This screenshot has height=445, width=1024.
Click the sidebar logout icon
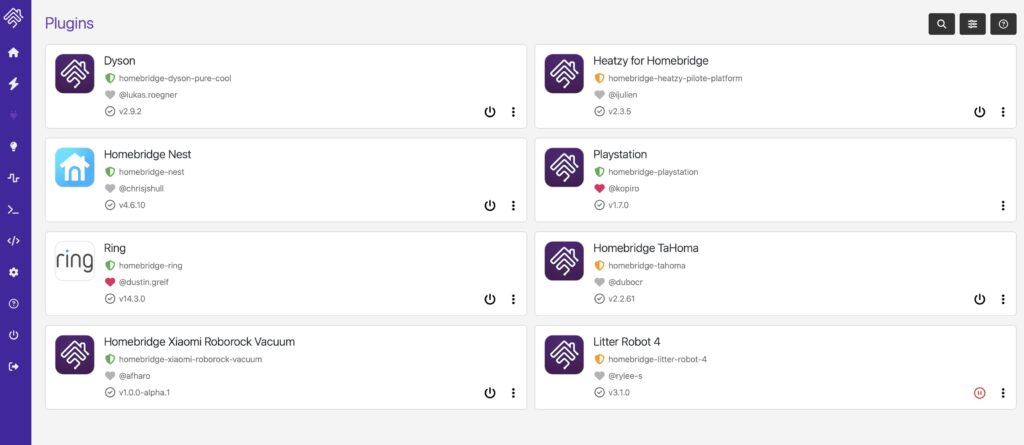[x=13, y=367]
